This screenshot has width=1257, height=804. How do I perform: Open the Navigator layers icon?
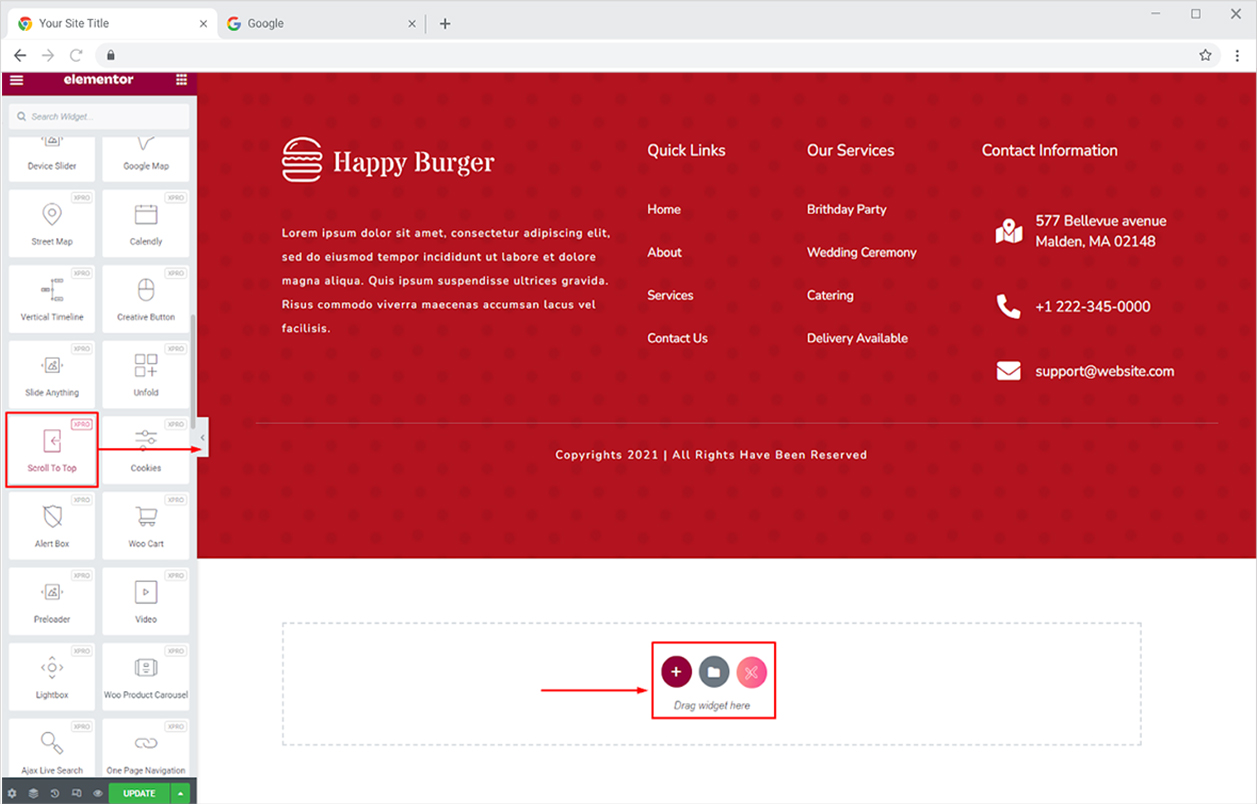(x=33, y=794)
